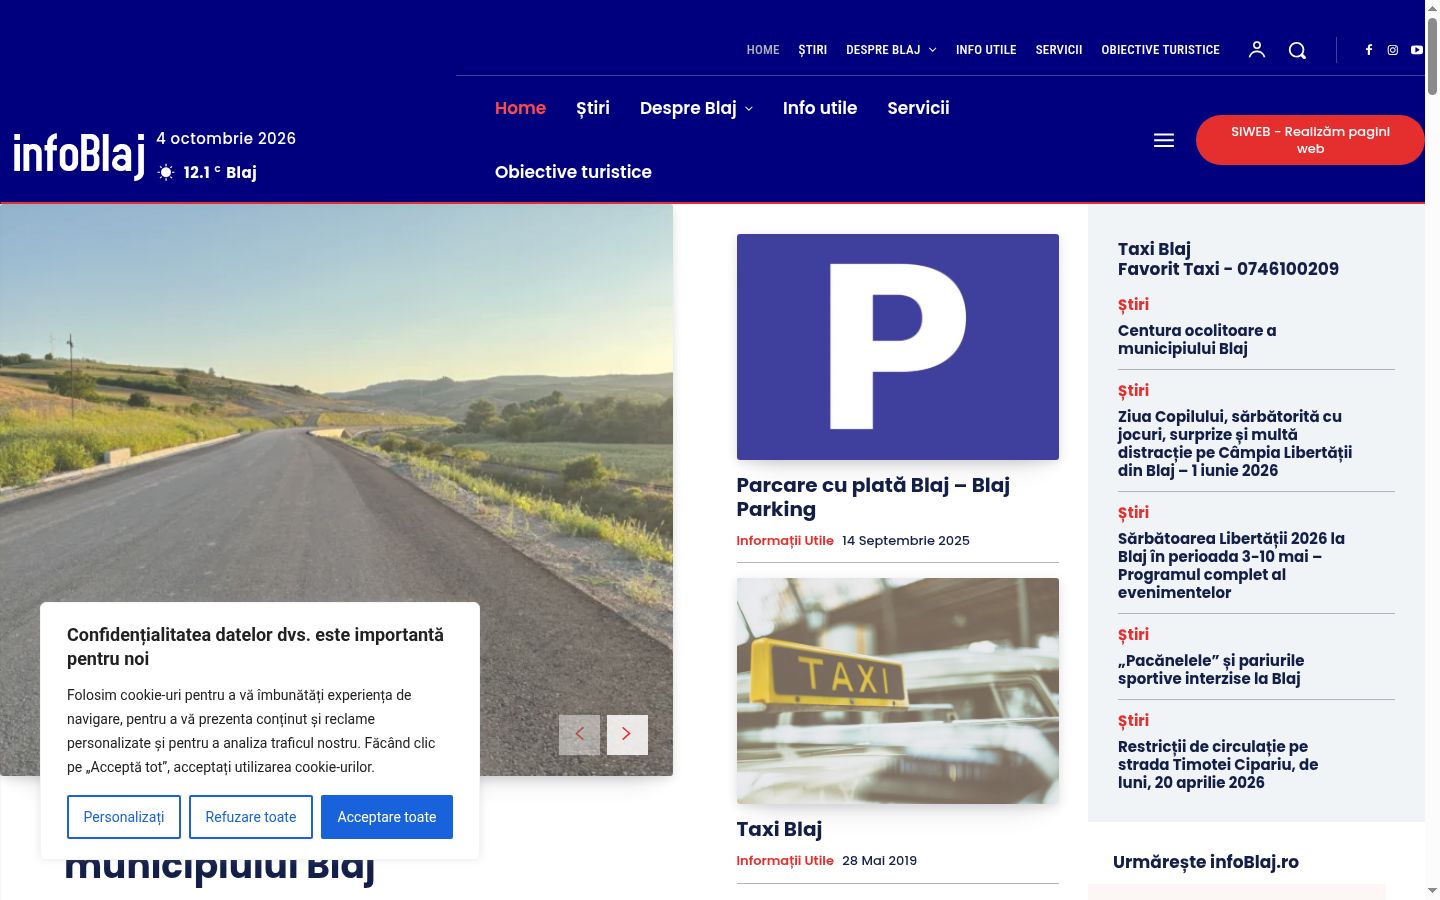Open the search magnifier icon
The image size is (1440, 900).
(1297, 50)
